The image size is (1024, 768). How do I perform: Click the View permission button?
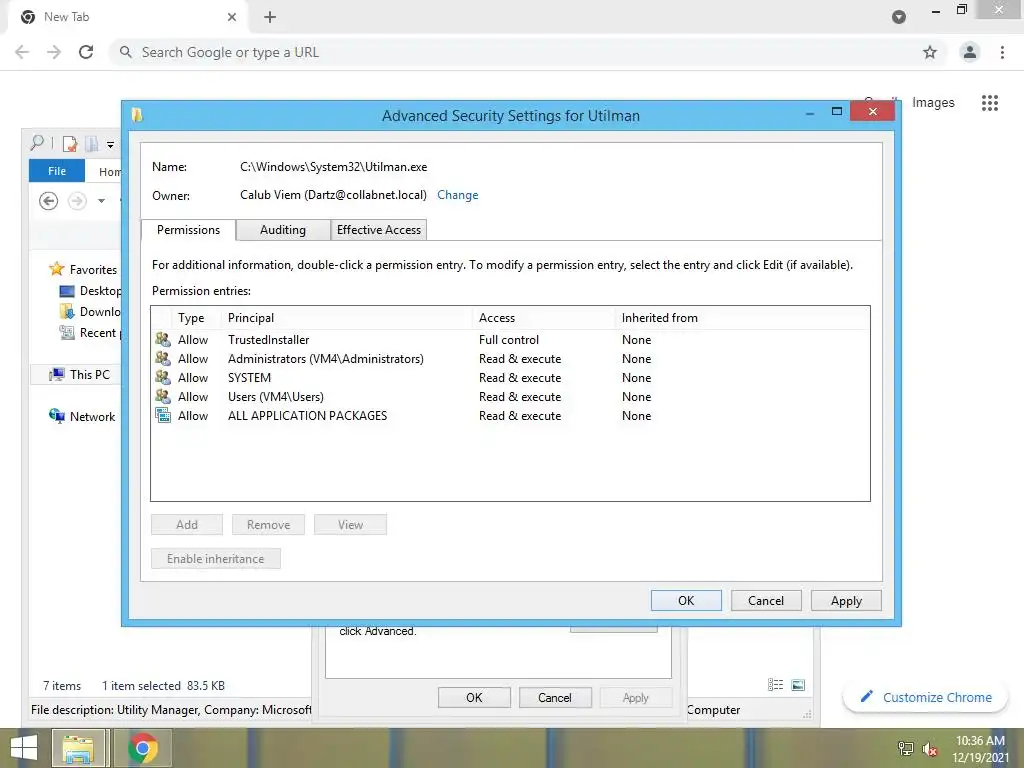point(350,524)
